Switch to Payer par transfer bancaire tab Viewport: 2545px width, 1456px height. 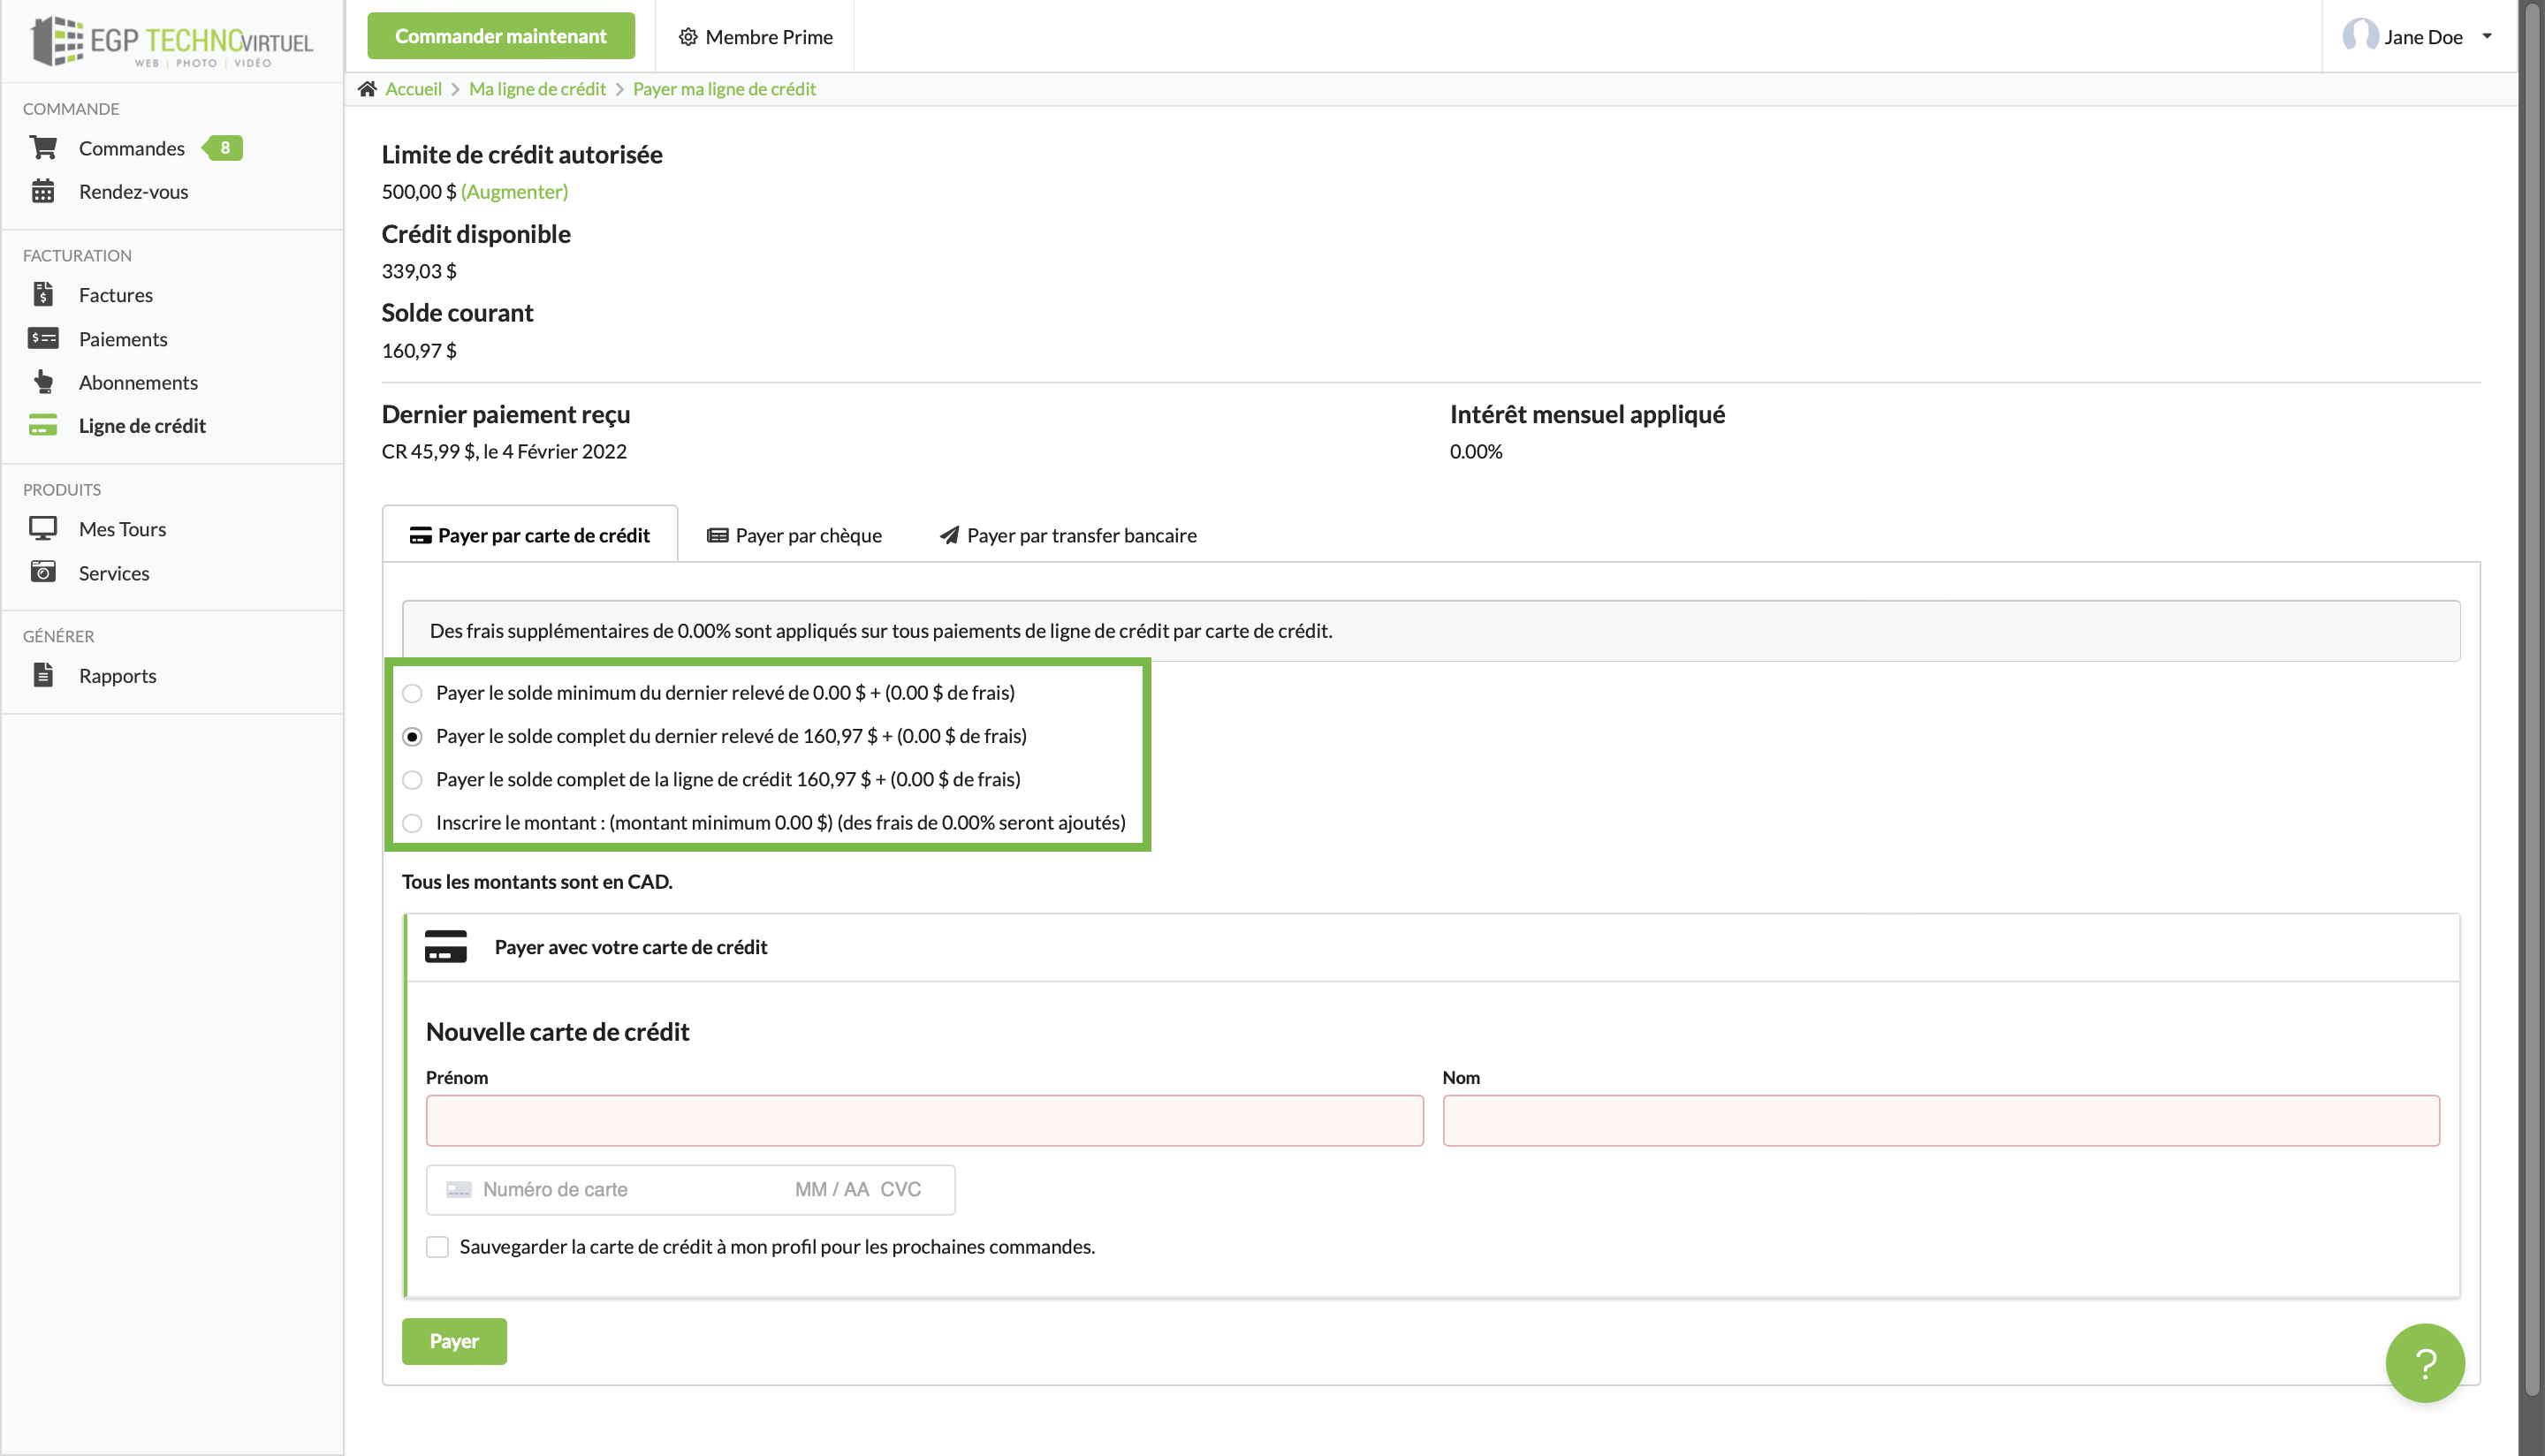[x=1068, y=535]
